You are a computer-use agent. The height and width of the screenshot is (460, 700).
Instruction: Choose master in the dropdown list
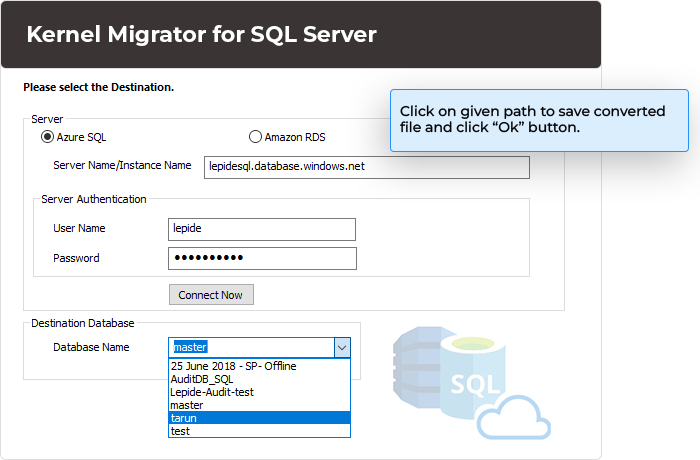tap(259, 405)
